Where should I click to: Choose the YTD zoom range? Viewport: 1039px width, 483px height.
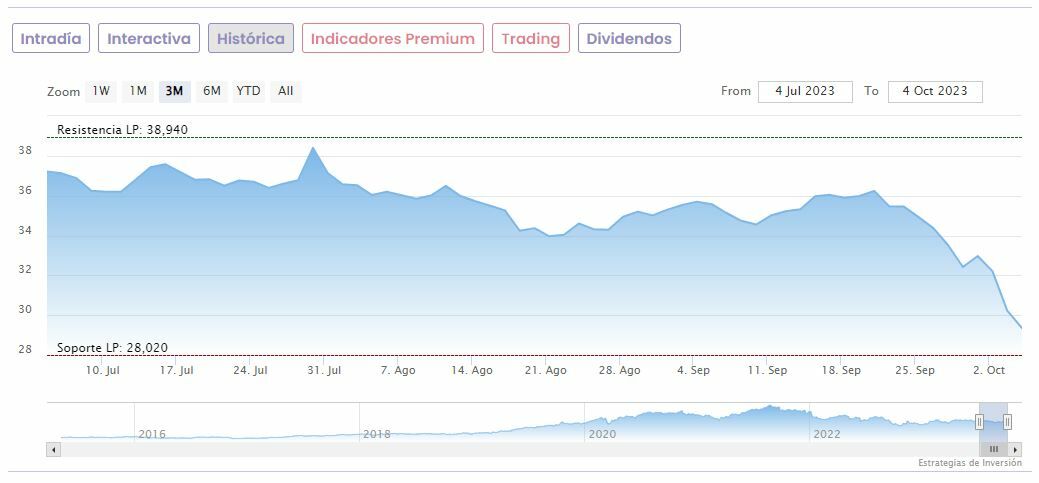[x=248, y=91]
